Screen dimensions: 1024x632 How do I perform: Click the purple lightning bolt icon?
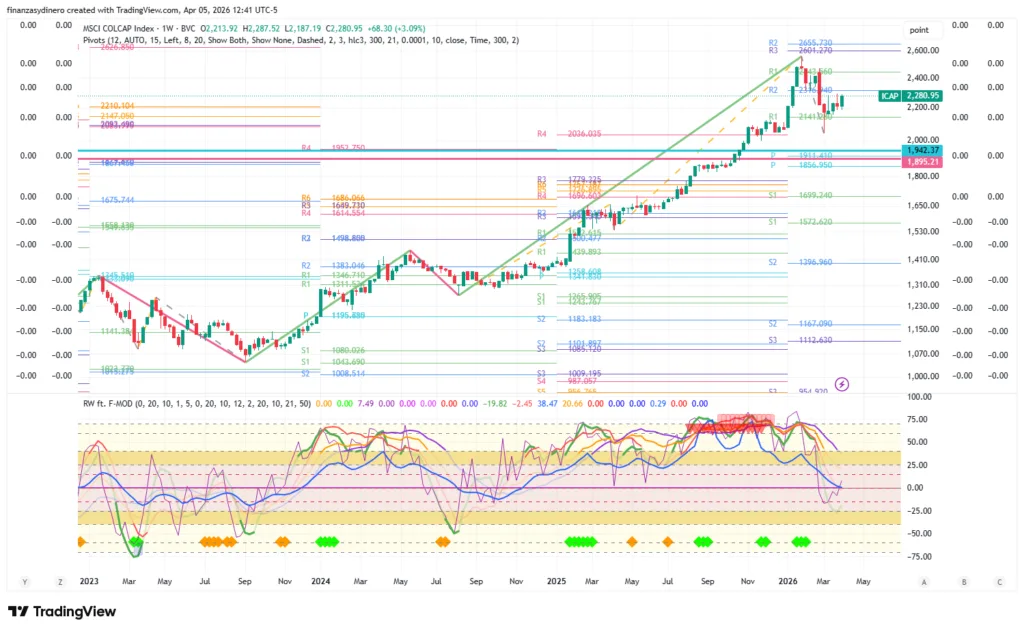coord(842,383)
